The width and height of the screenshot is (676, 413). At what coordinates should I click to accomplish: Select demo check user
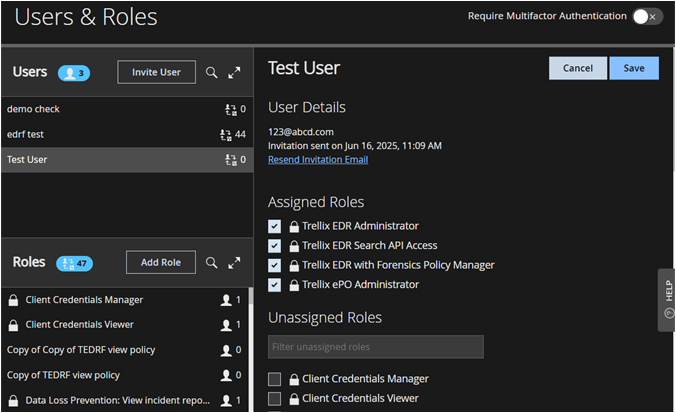pos(127,110)
